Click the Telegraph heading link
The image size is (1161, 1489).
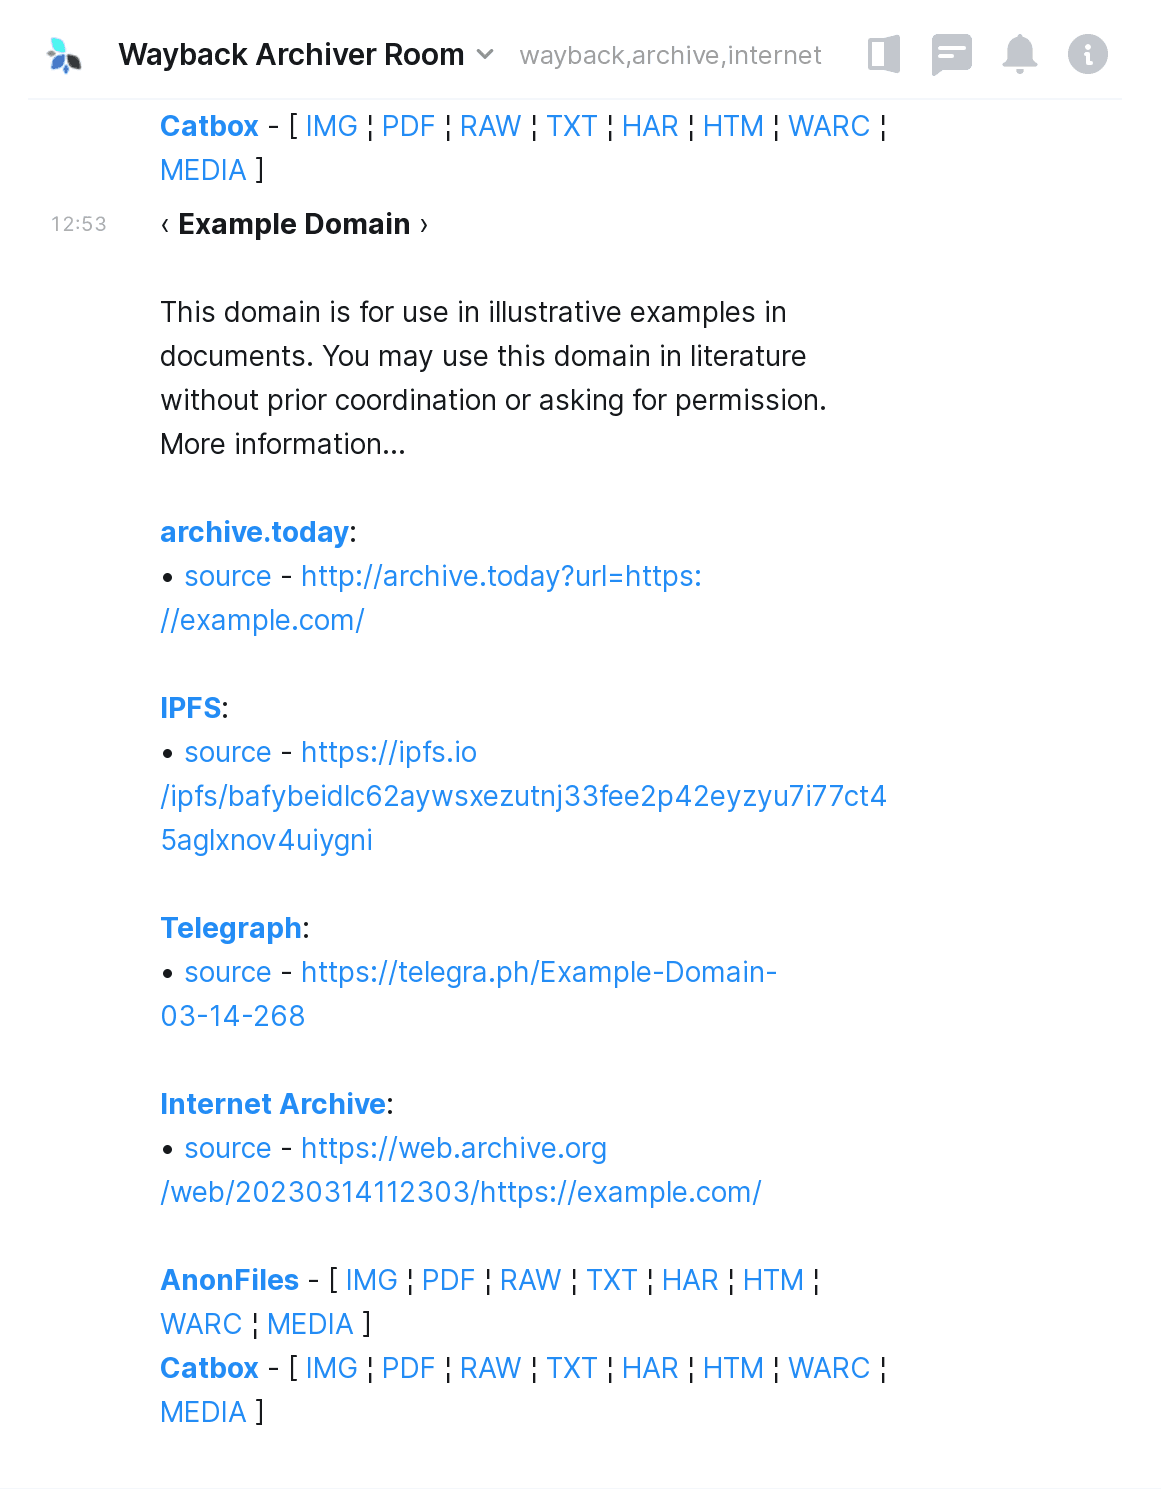pos(230,928)
